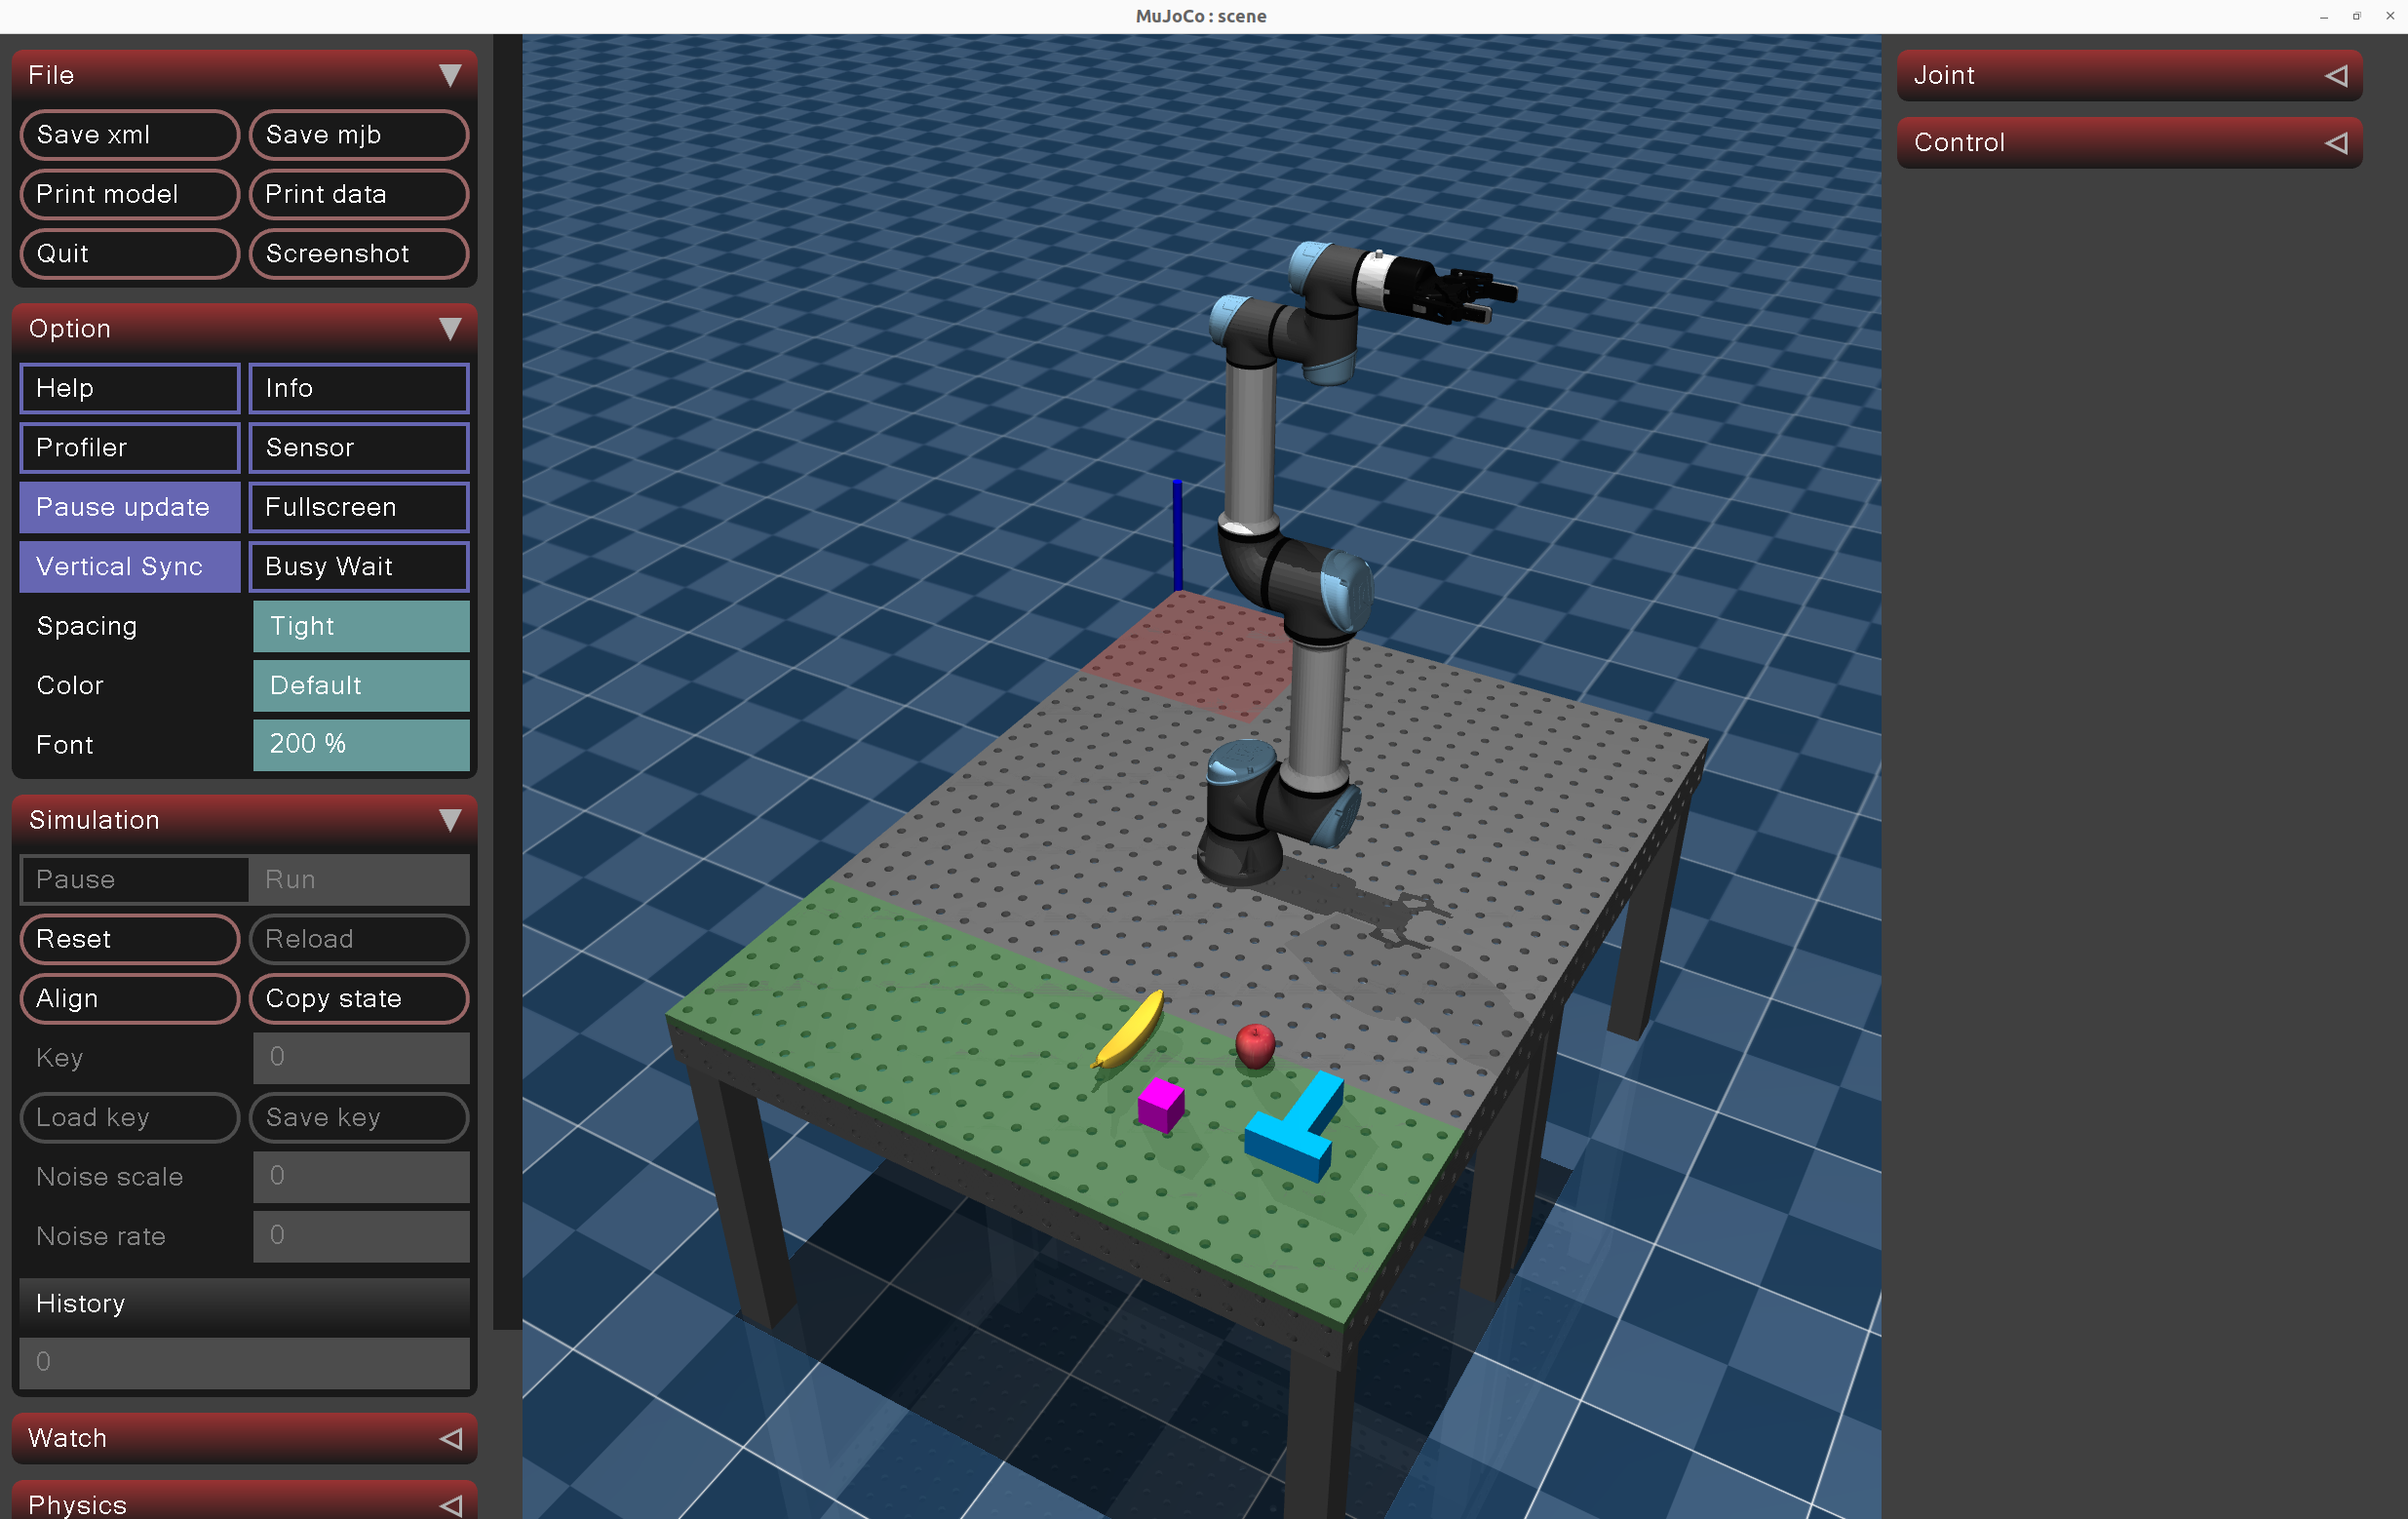The height and width of the screenshot is (1519, 2408).
Task: Expand the Physics section arrow
Action: [x=450, y=1504]
